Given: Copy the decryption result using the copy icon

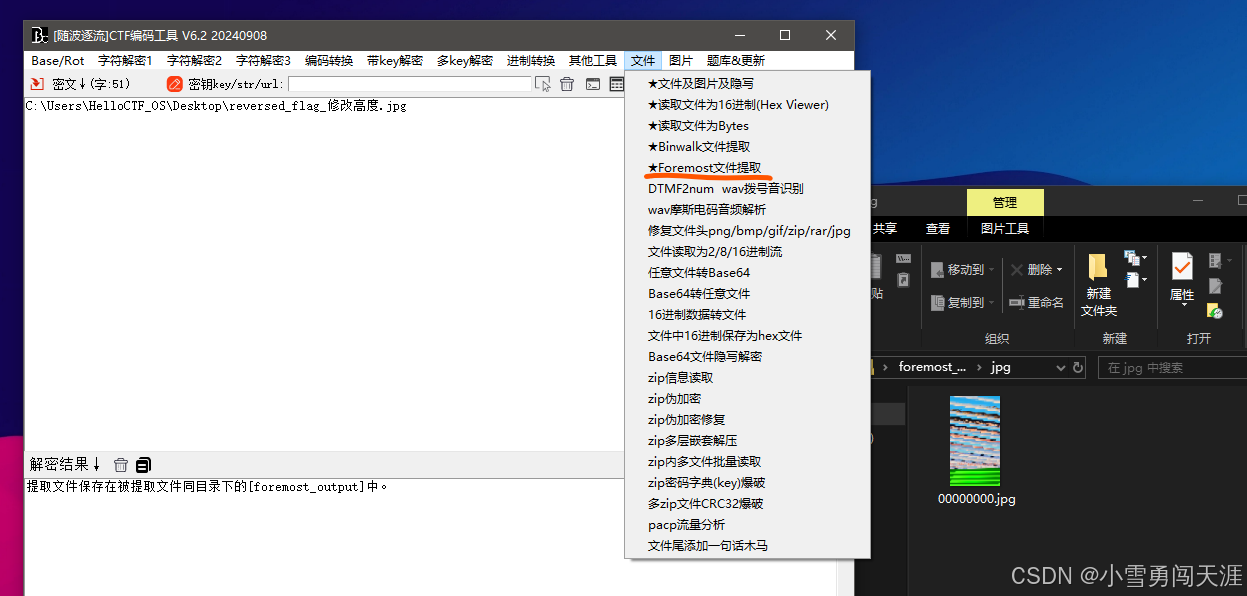Looking at the screenshot, I should pos(143,464).
